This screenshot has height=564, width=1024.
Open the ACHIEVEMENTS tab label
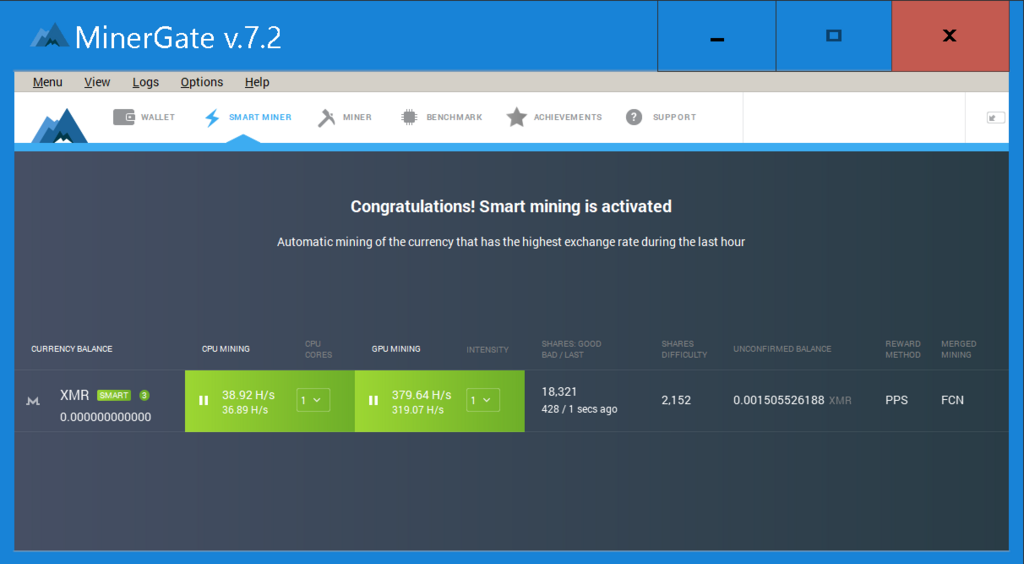coord(568,118)
